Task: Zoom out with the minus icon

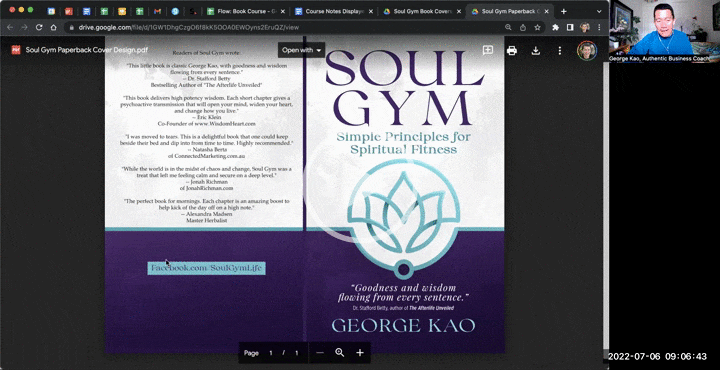Action: pos(320,353)
